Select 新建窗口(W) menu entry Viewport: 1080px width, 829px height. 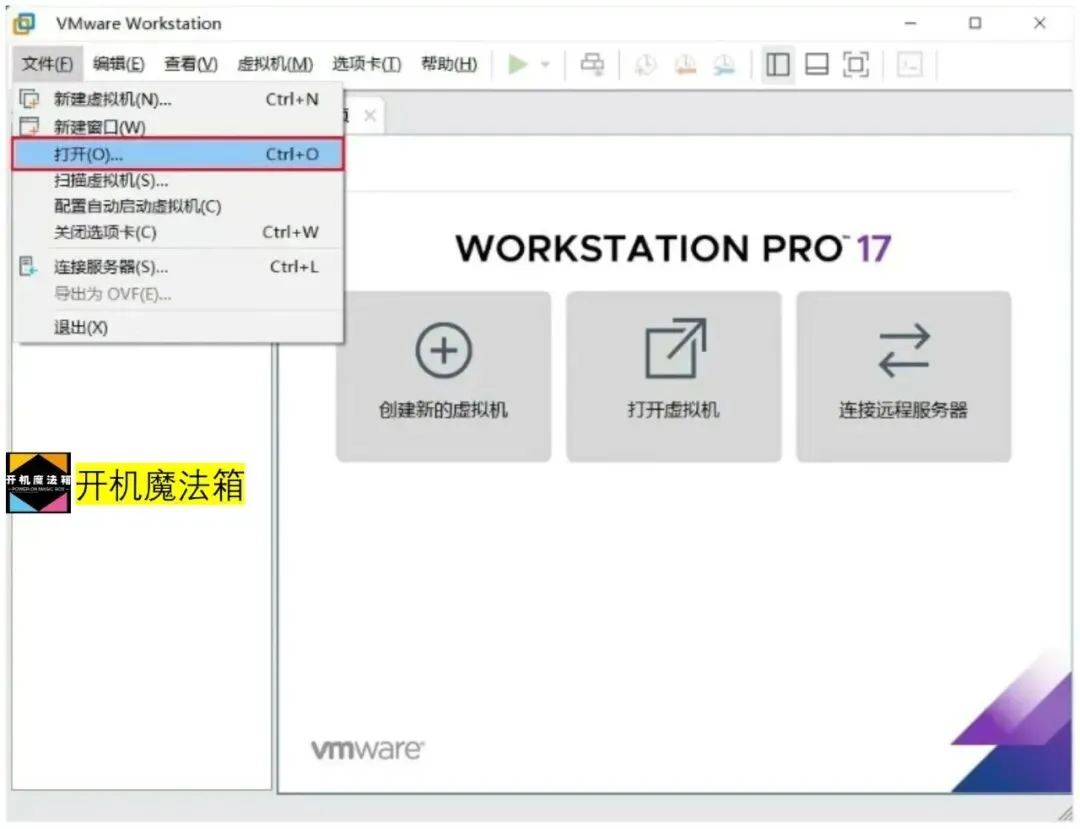178,127
